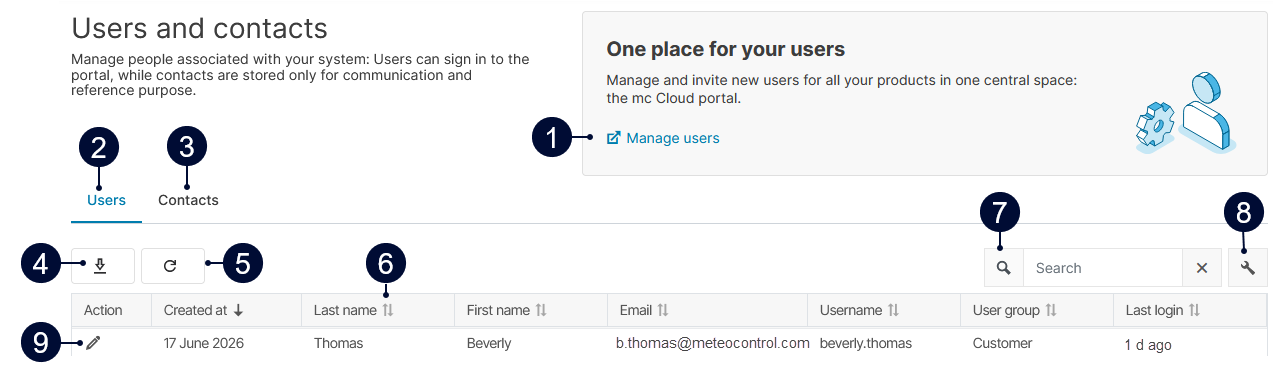The height and width of the screenshot is (378, 1273).
Task: Click the Last name header label
Action: click(x=345, y=311)
